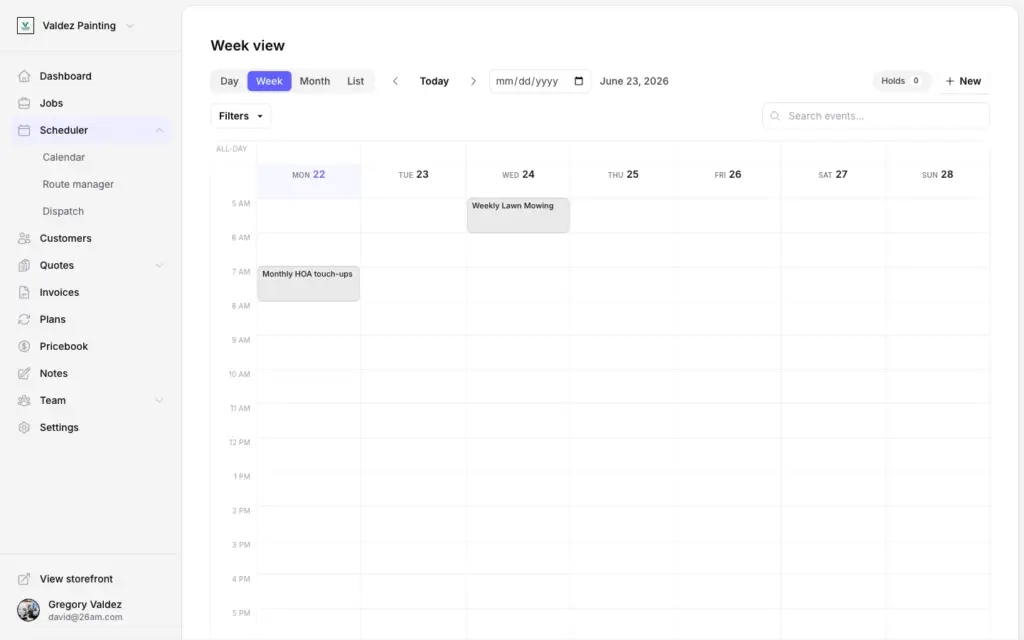The width and height of the screenshot is (1024, 640).
Task: Open the Weekly Lawn Mowing event
Action: 519,215
